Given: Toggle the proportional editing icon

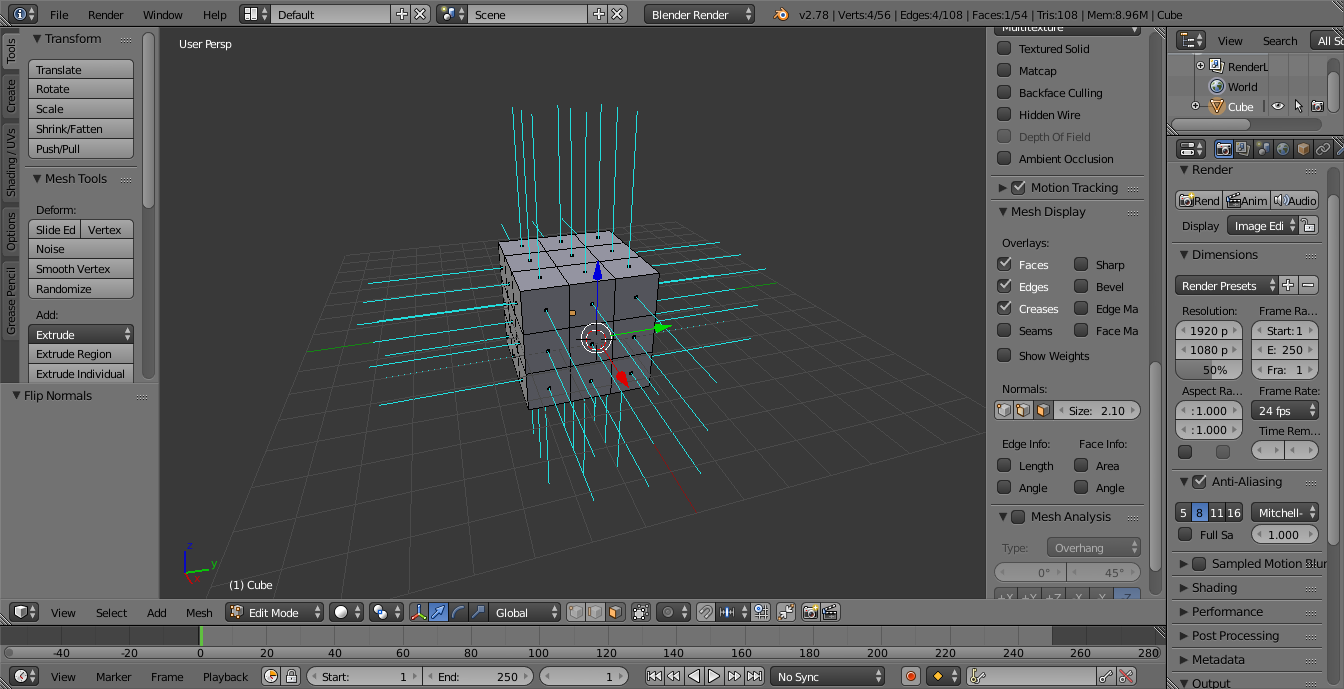Looking at the screenshot, I should [x=669, y=612].
